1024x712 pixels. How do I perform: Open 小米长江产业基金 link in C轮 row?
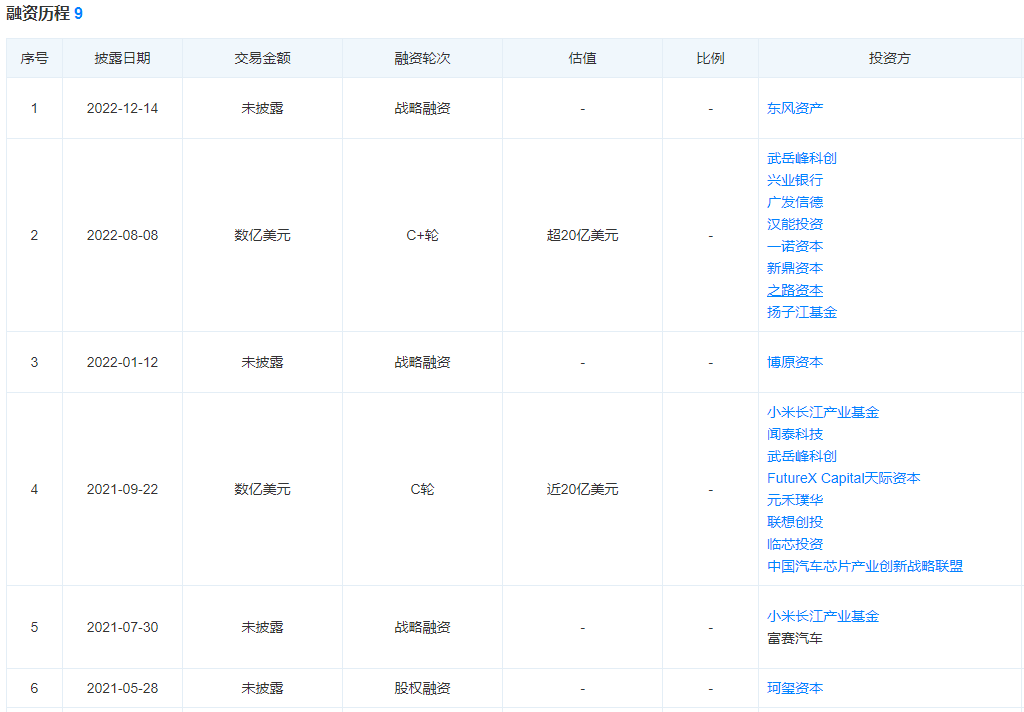tap(823, 412)
